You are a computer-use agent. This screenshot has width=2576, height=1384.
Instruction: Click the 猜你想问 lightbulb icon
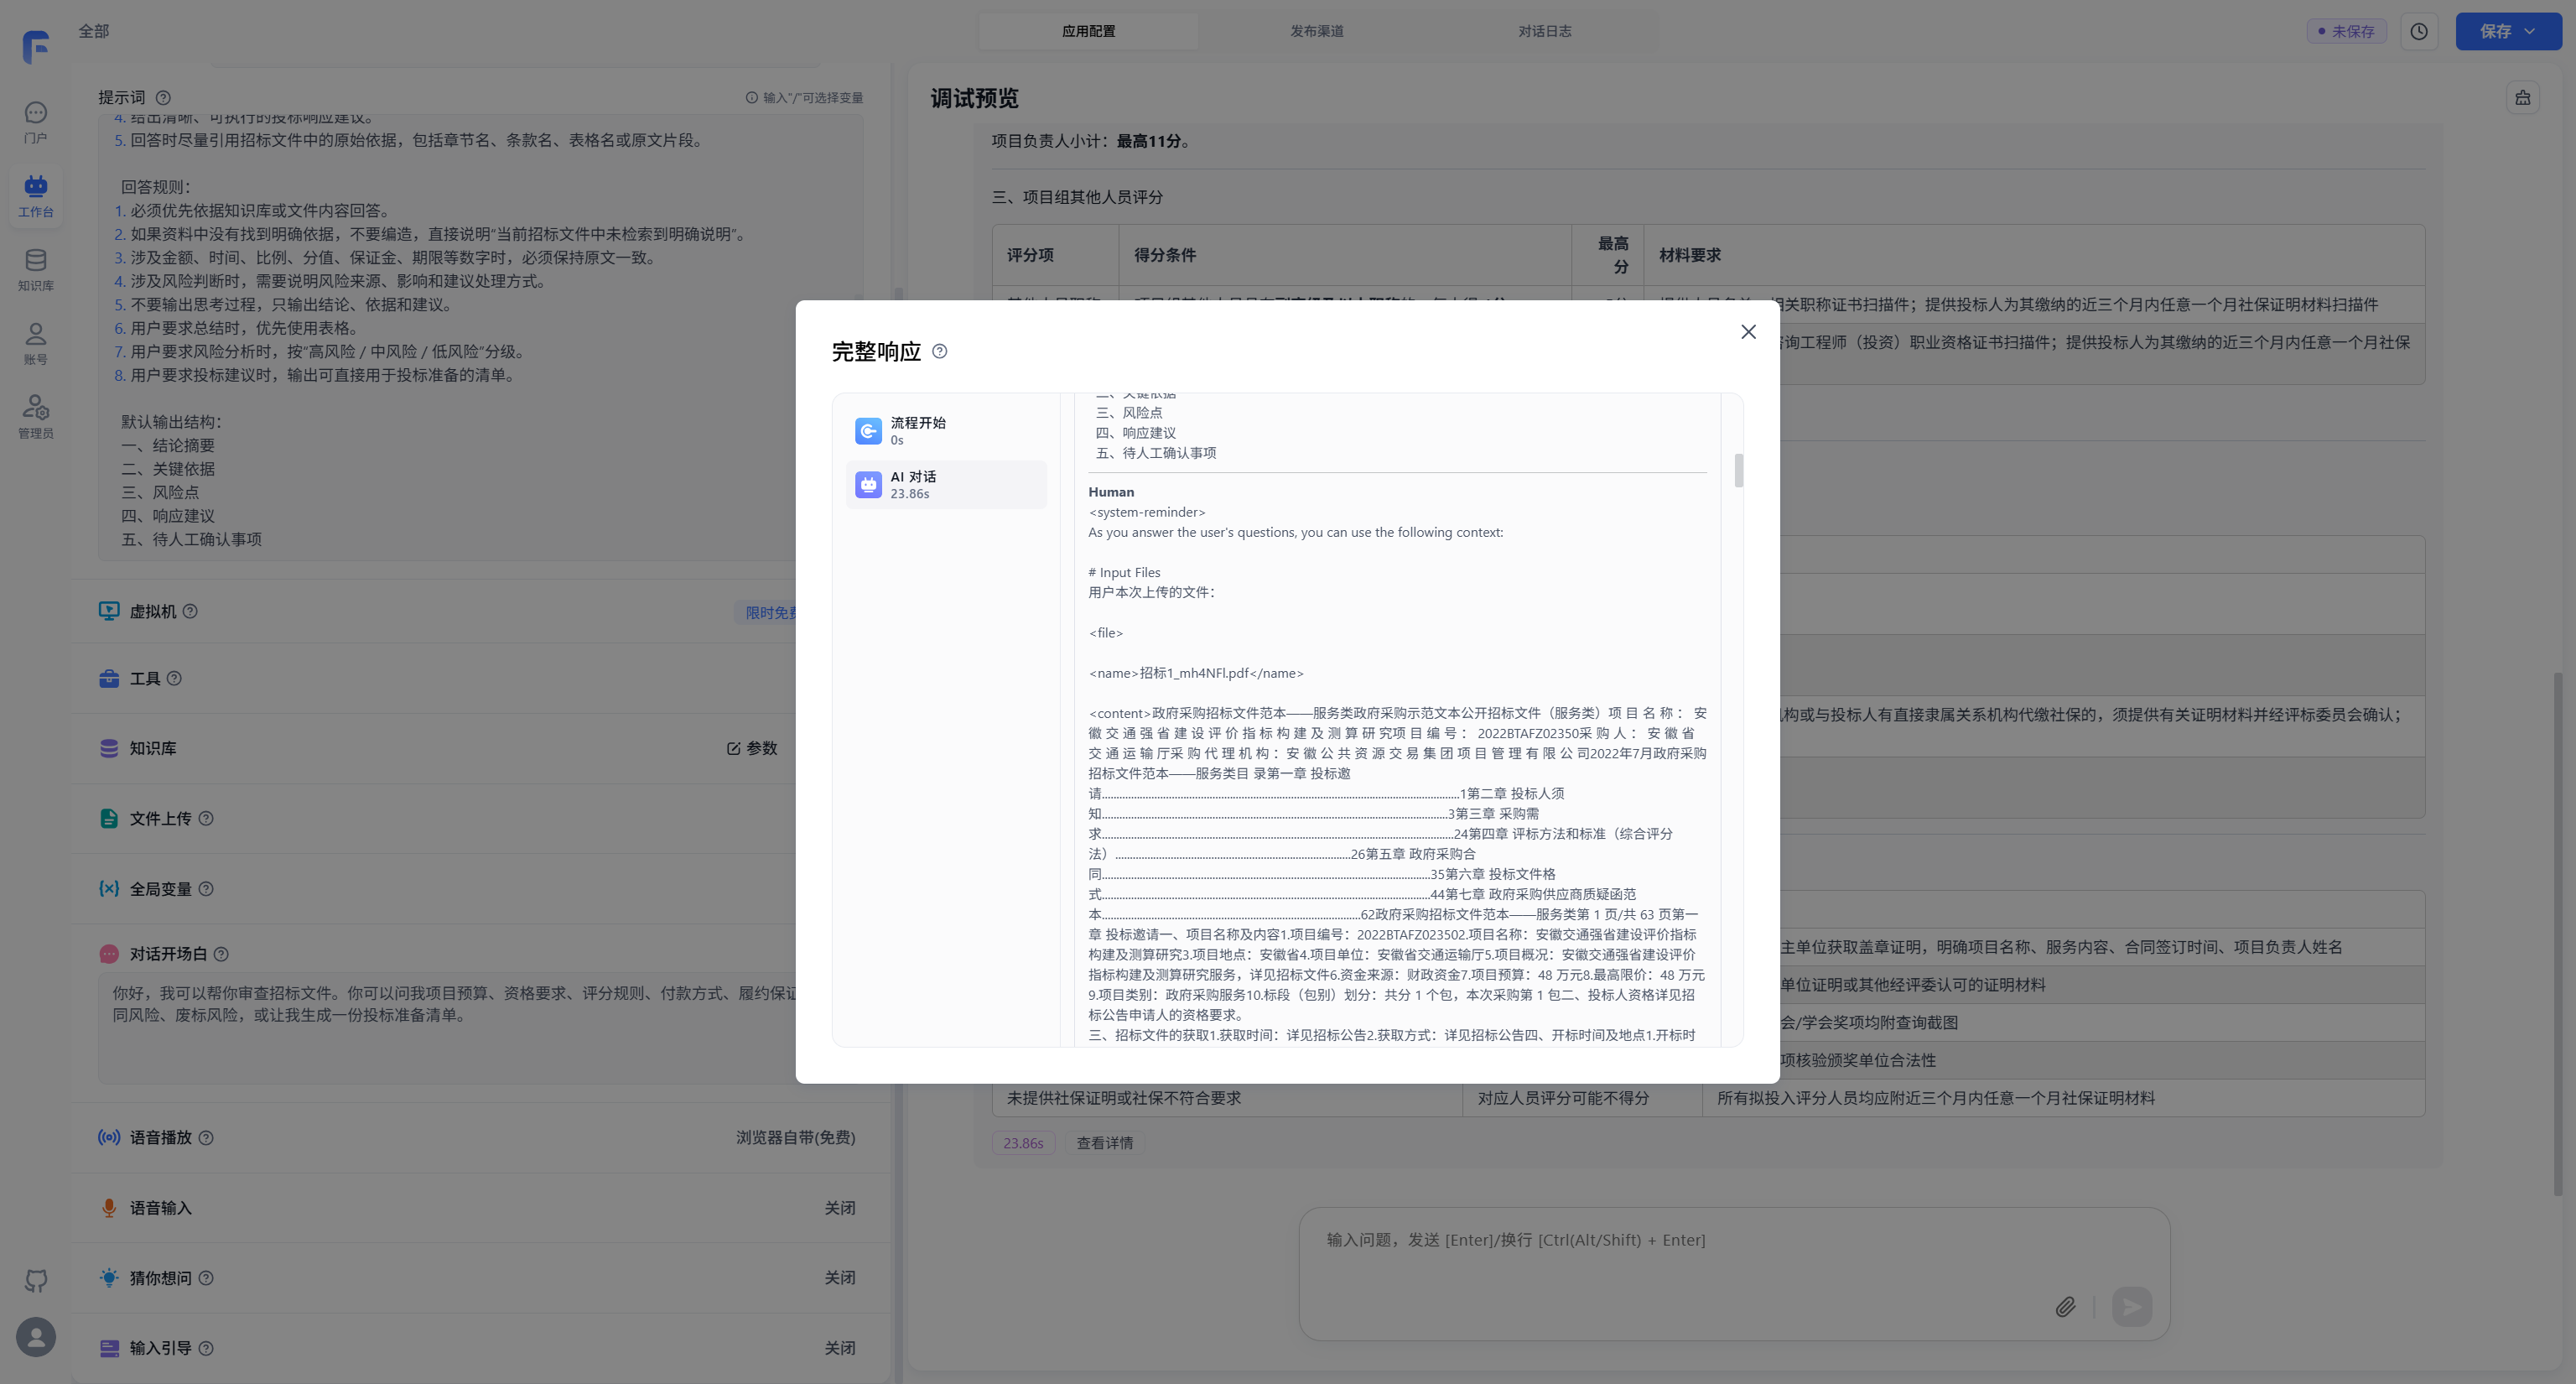[x=109, y=1277]
